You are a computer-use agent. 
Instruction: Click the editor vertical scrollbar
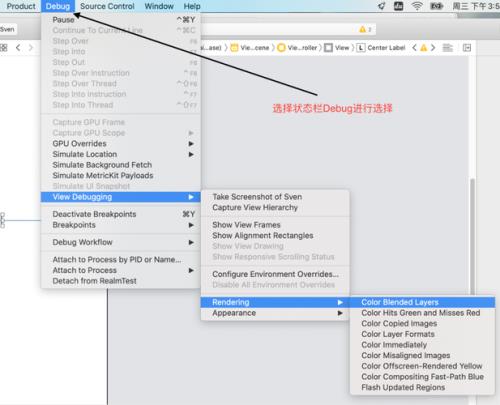point(472,237)
